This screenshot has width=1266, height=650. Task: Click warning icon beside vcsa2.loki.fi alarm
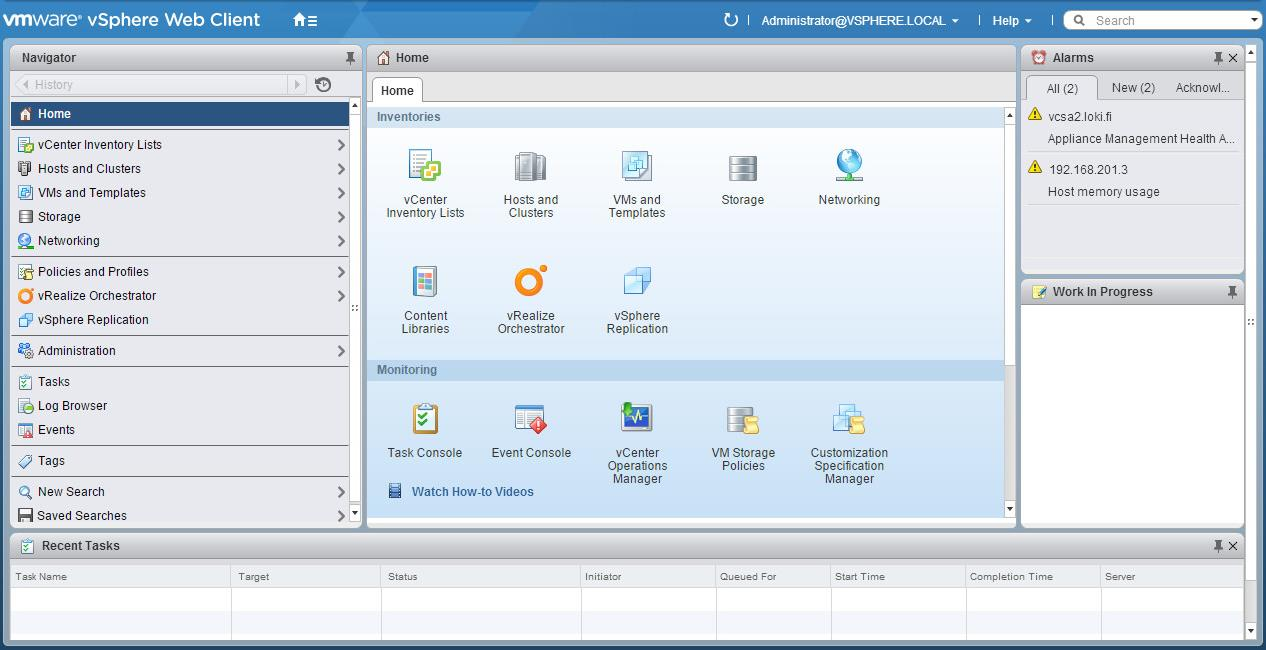pyautogui.click(x=1035, y=115)
